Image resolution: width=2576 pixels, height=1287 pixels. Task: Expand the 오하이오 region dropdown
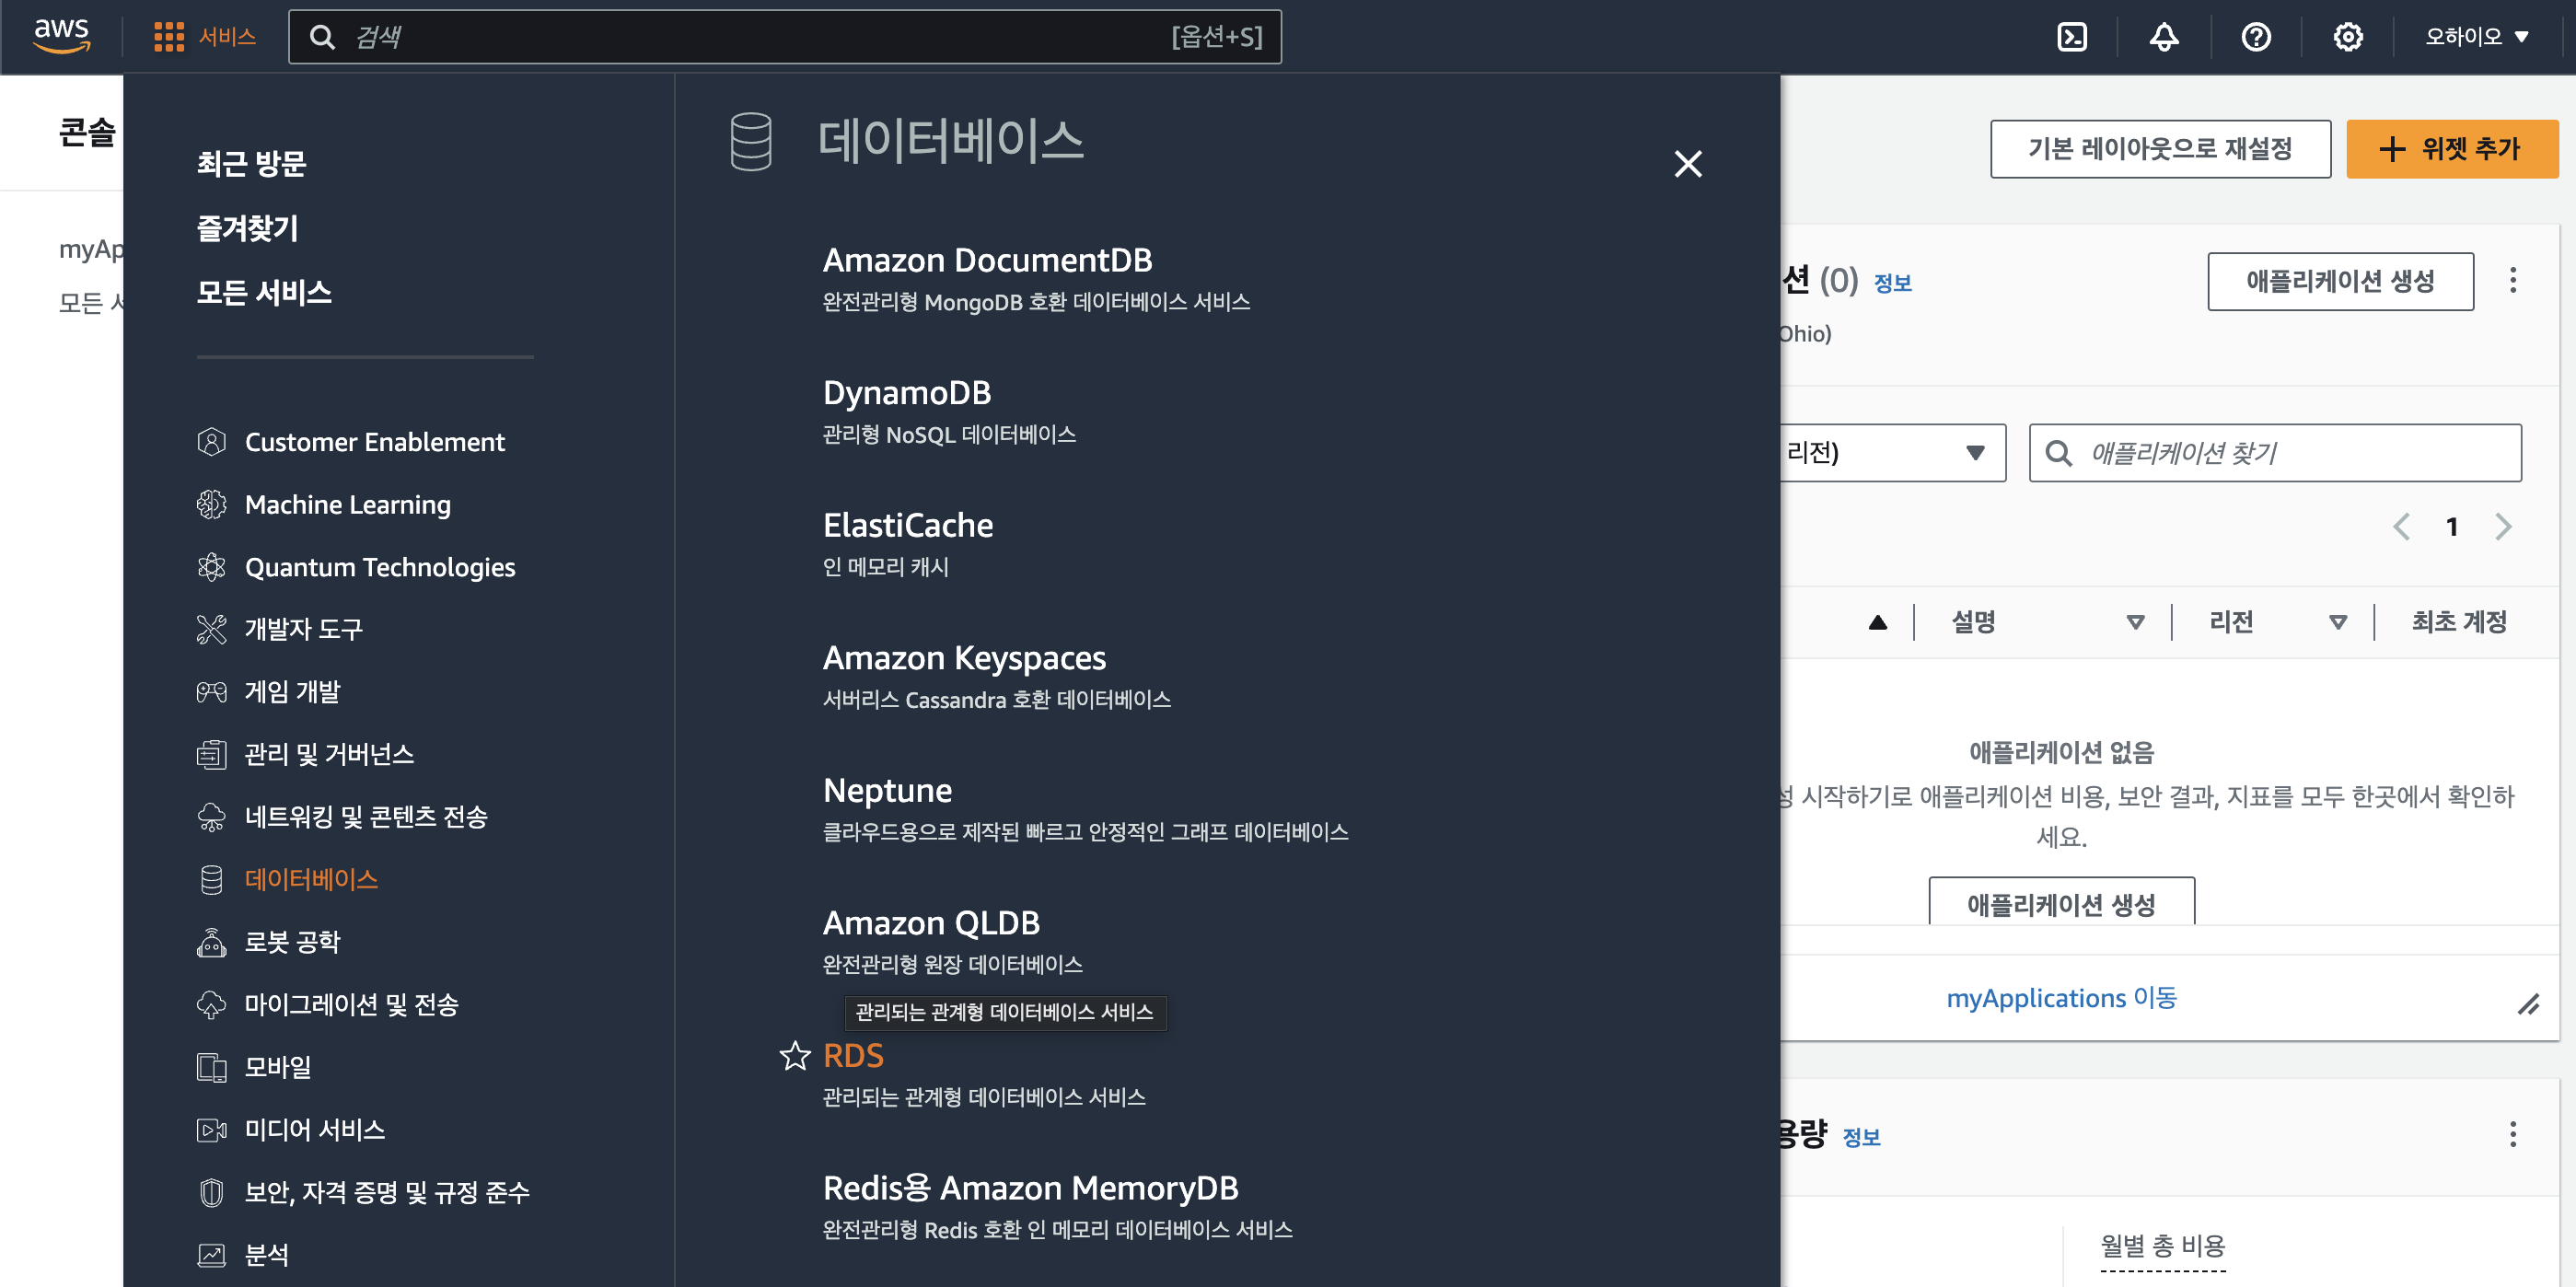(x=2475, y=37)
